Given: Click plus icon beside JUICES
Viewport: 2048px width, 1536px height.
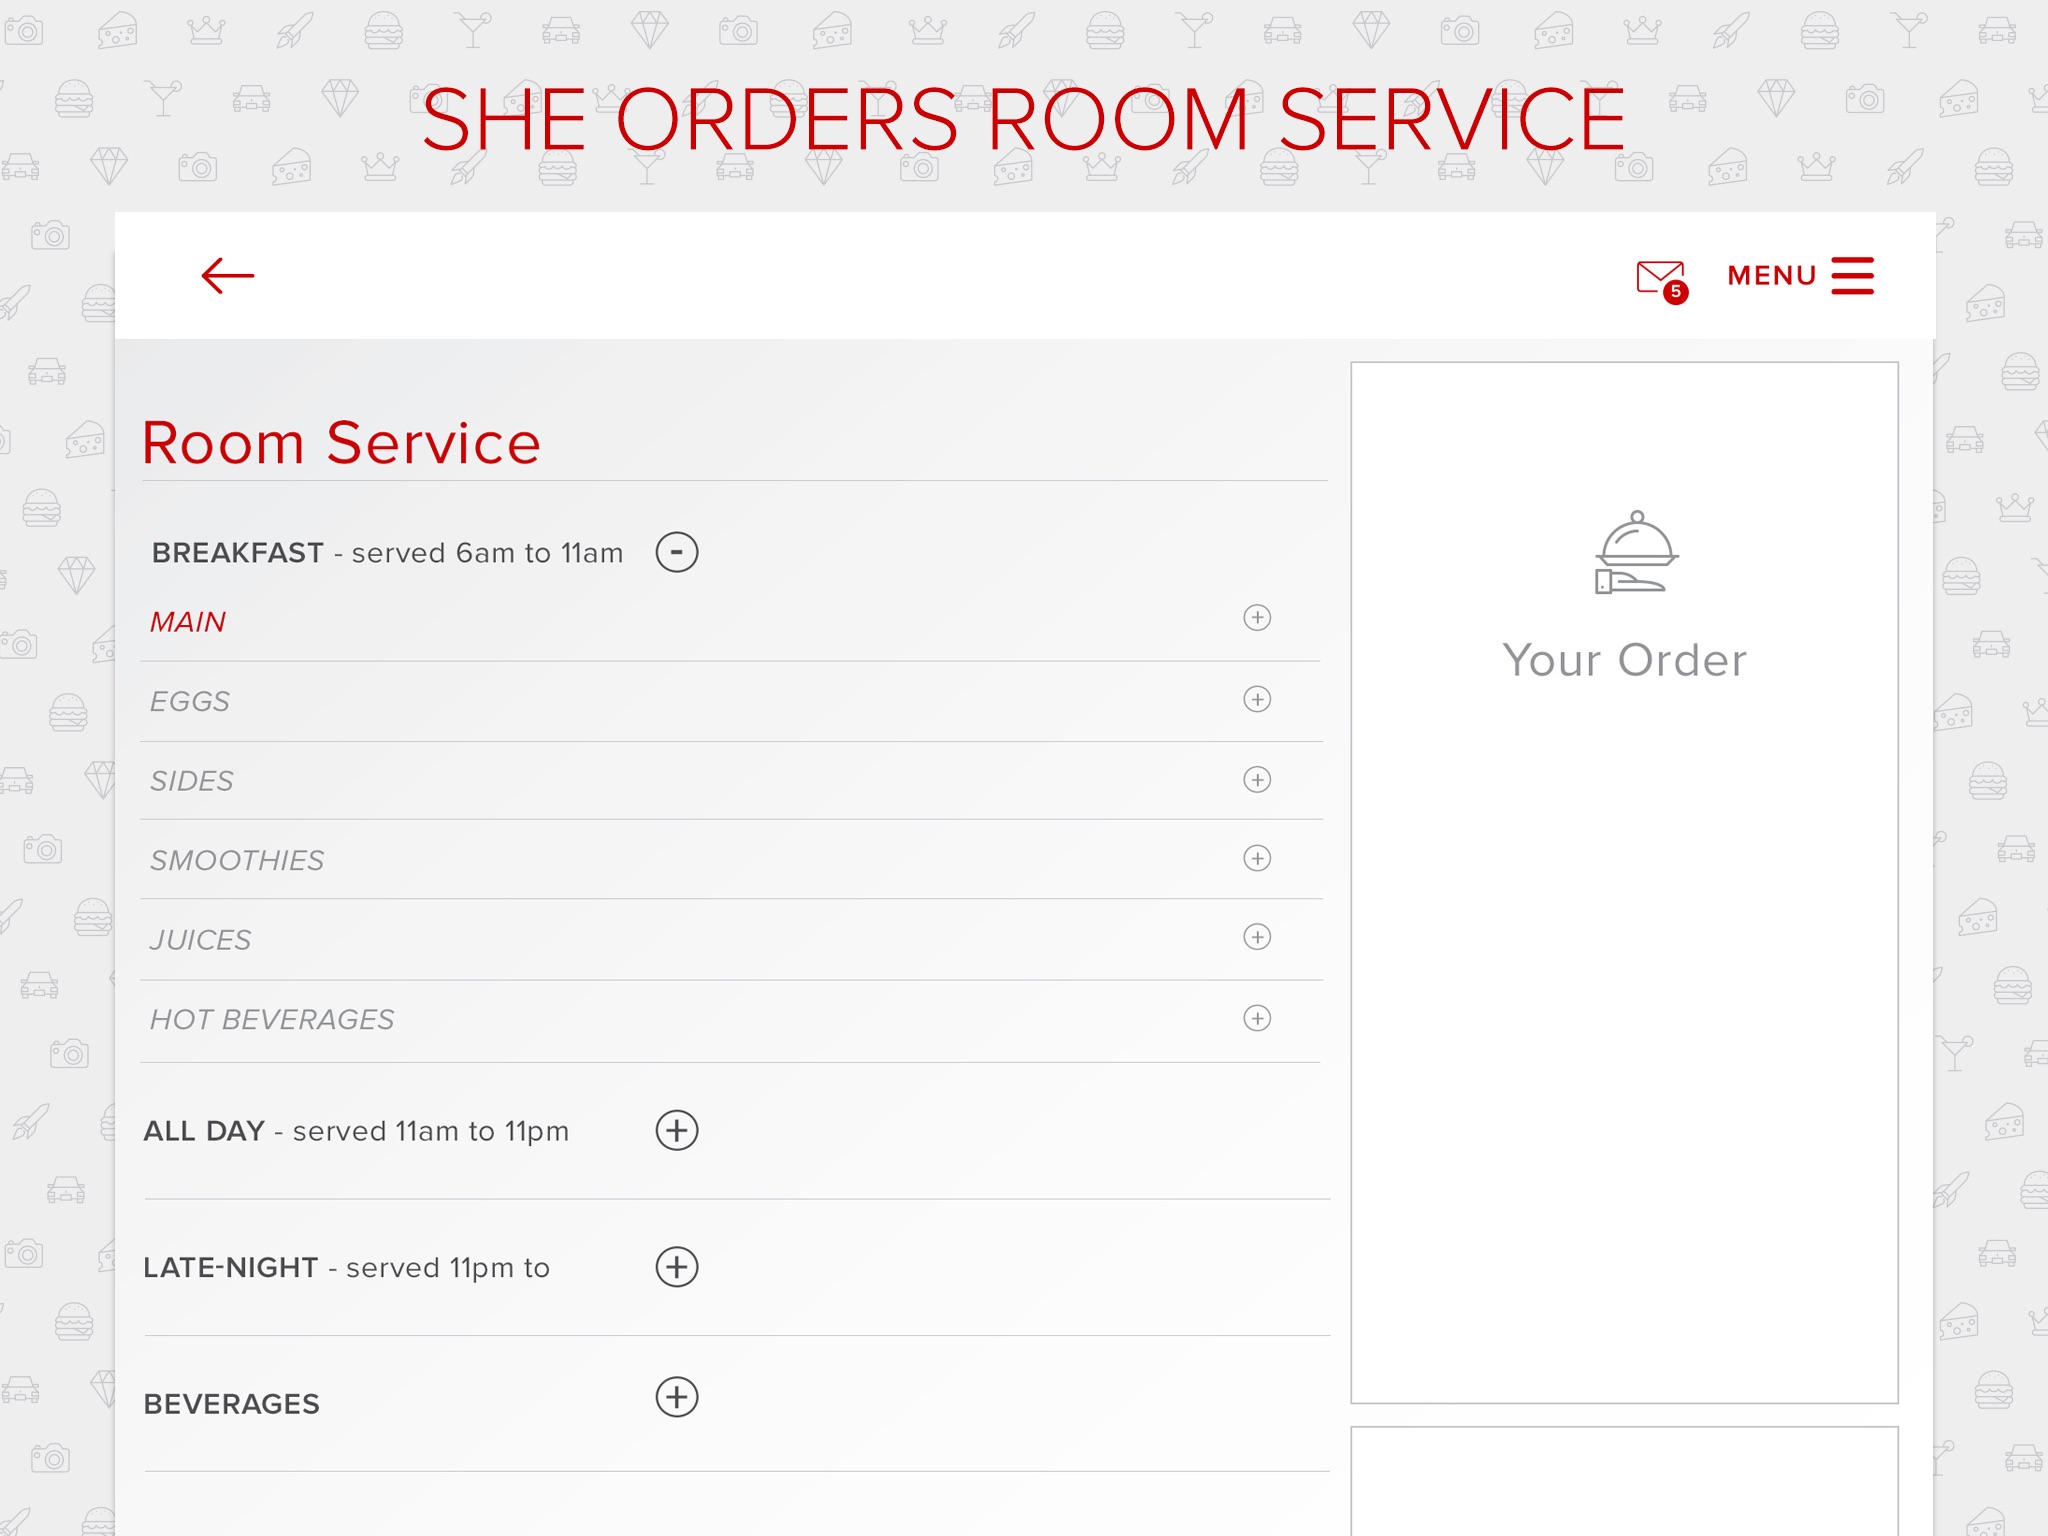Looking at the screenshot, I should [1257, 937].
